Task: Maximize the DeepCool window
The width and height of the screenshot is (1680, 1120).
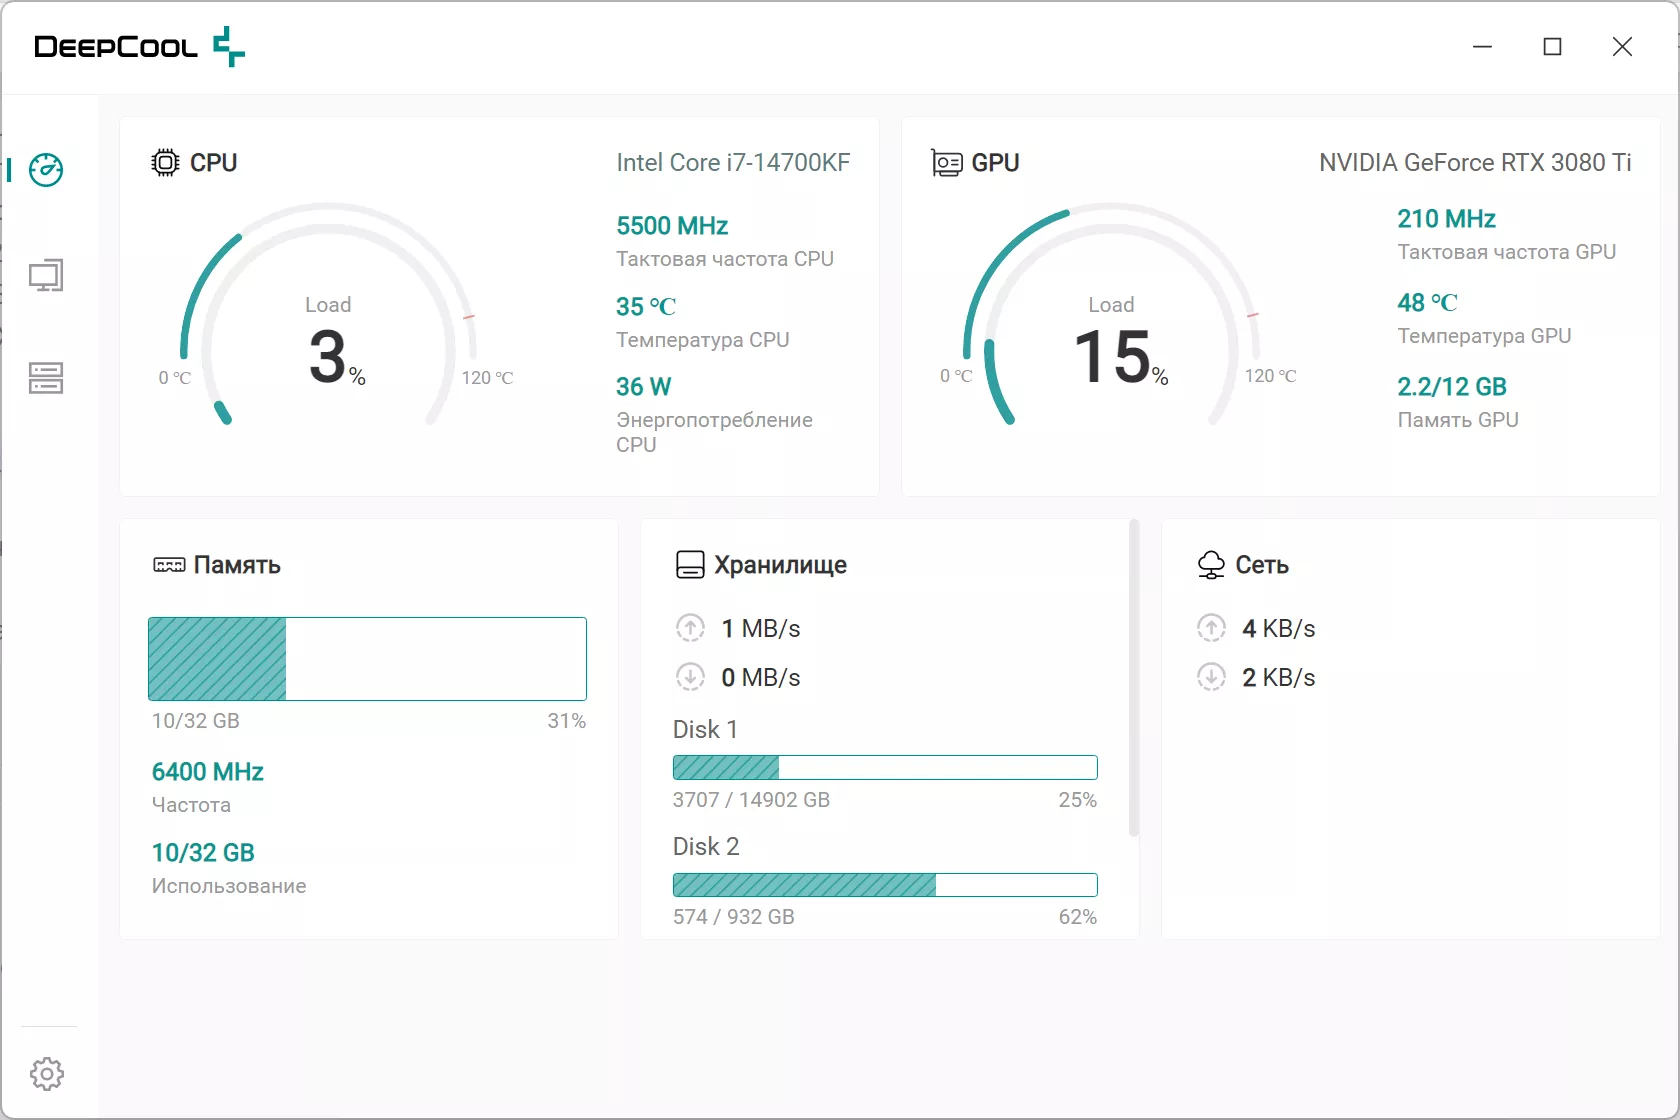Action: pyautogui.click(x=1552, y=47)
